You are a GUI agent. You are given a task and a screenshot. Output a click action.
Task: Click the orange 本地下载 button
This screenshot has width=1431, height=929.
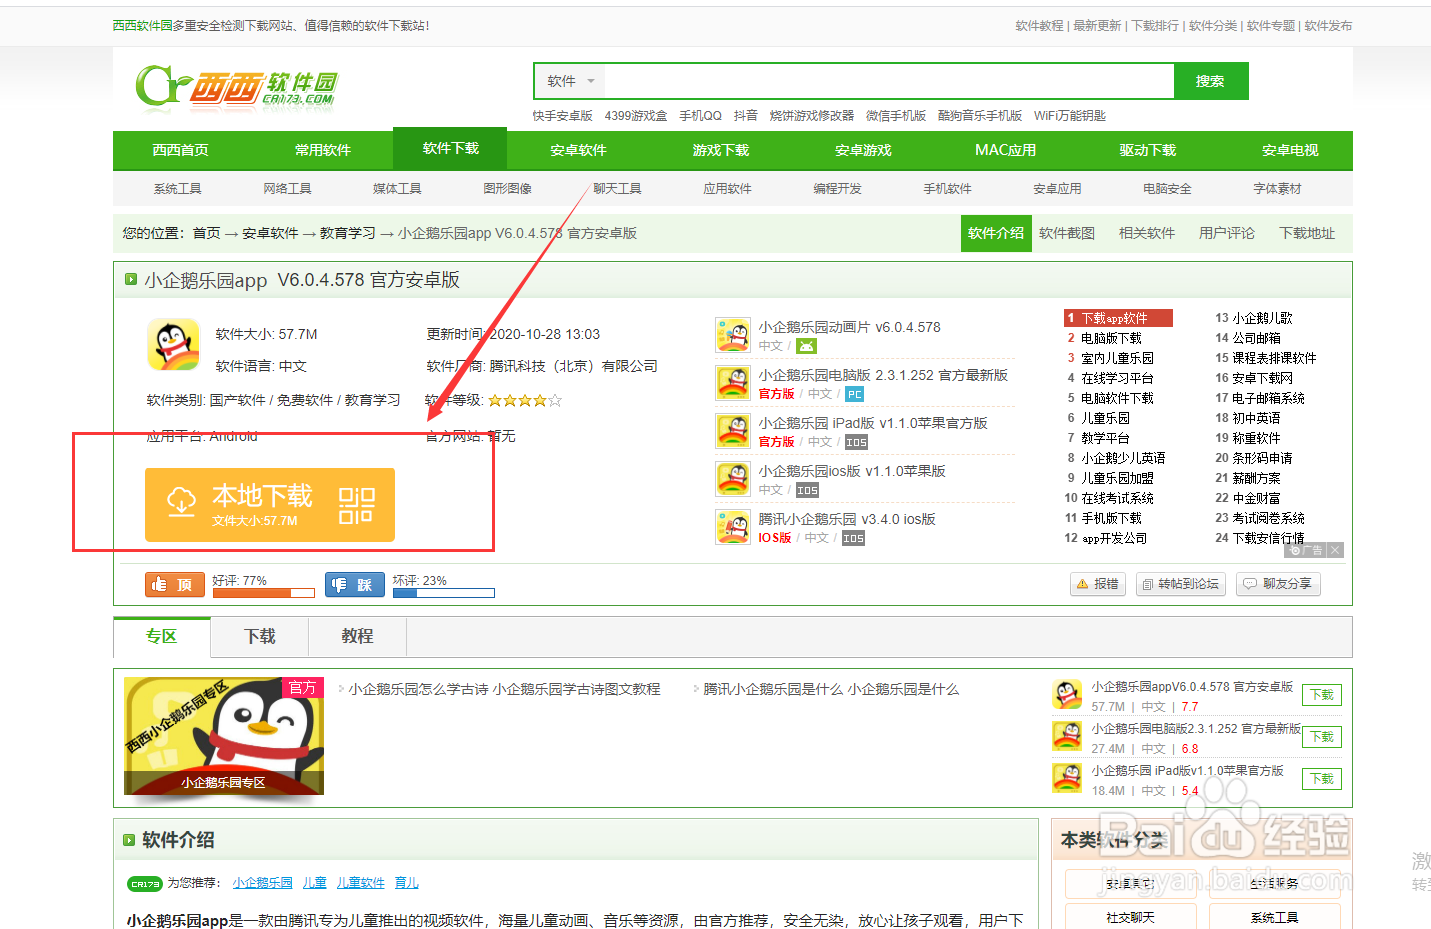270,505
